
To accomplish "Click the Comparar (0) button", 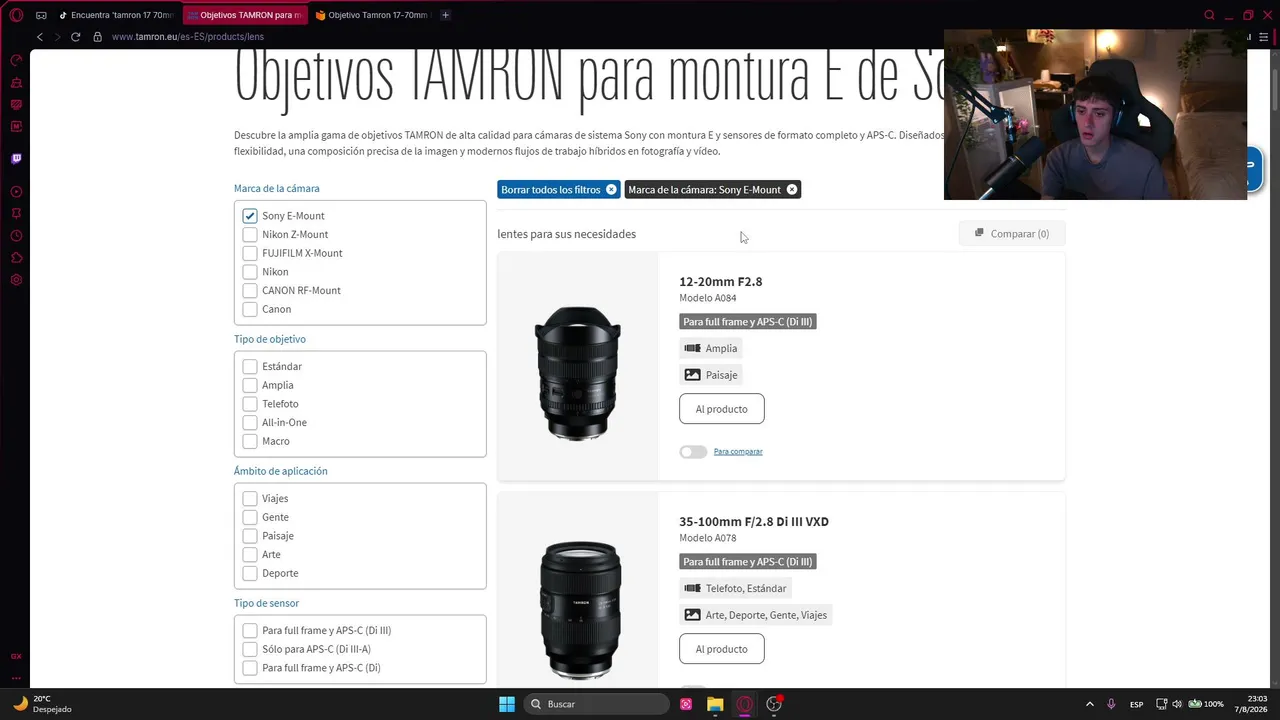I will (x=1012, y=234).
